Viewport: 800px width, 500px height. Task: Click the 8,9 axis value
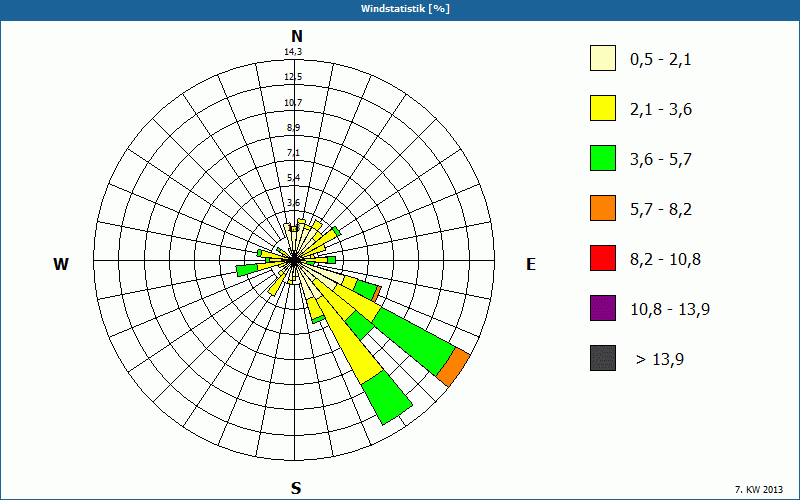[293, 128]
